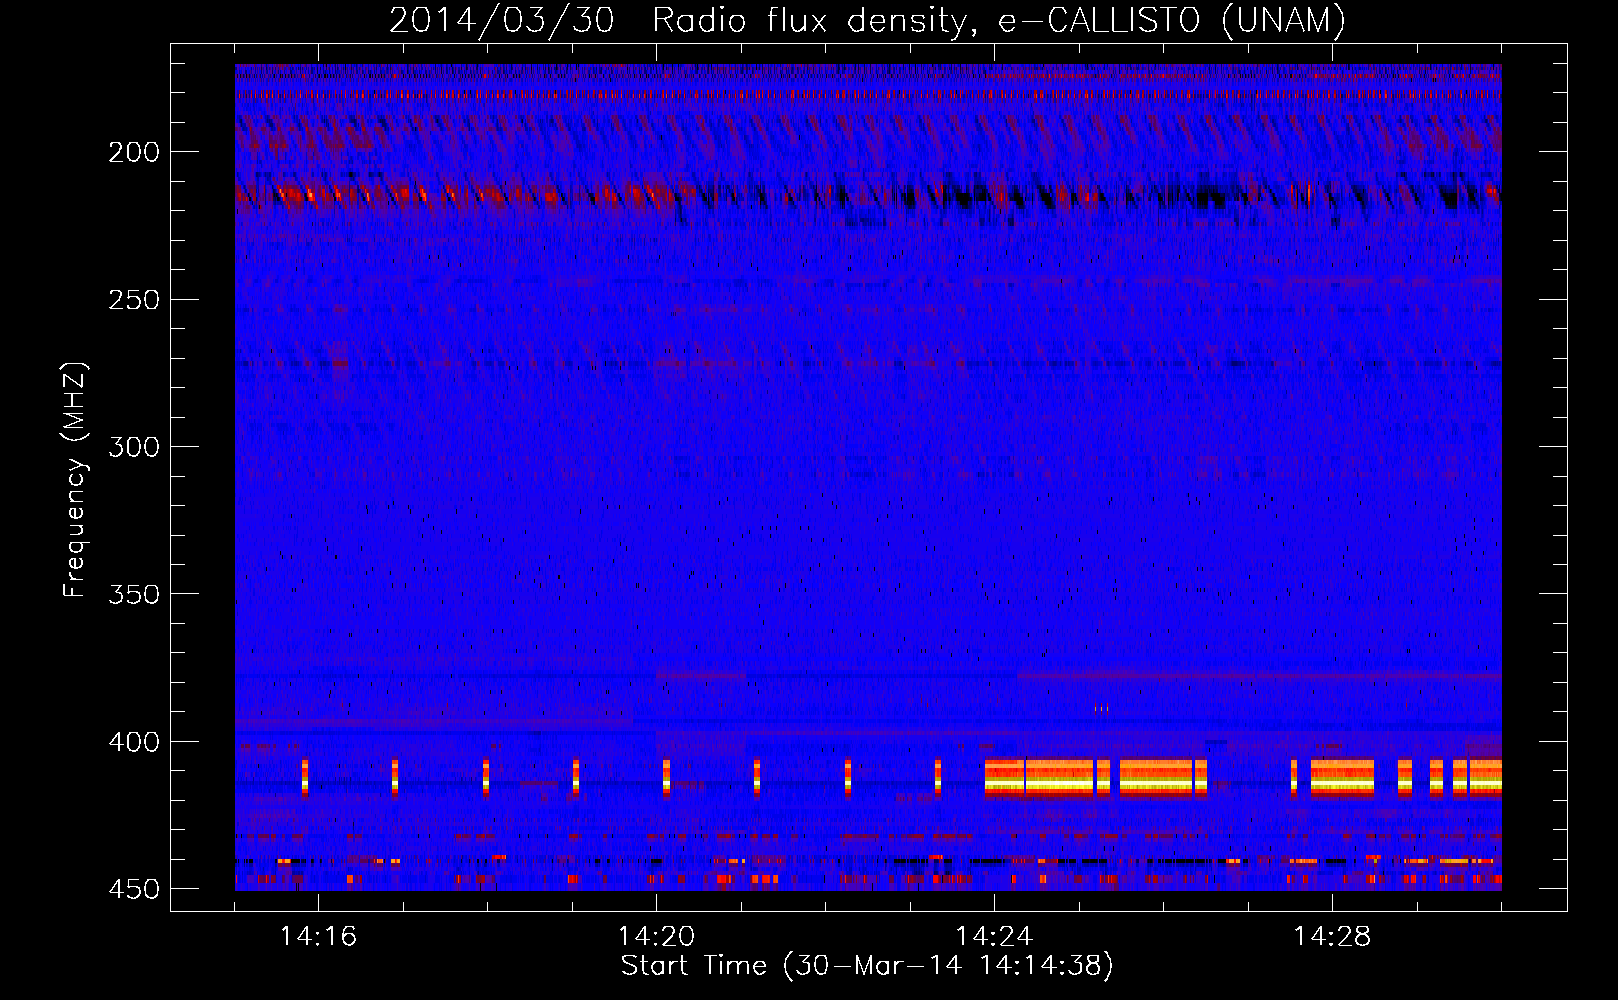Click the 450 frequency tick label
Image resolution: width=1618 pixels, height=1000 pixels.
pyautogui.click(x=134, y=889)
